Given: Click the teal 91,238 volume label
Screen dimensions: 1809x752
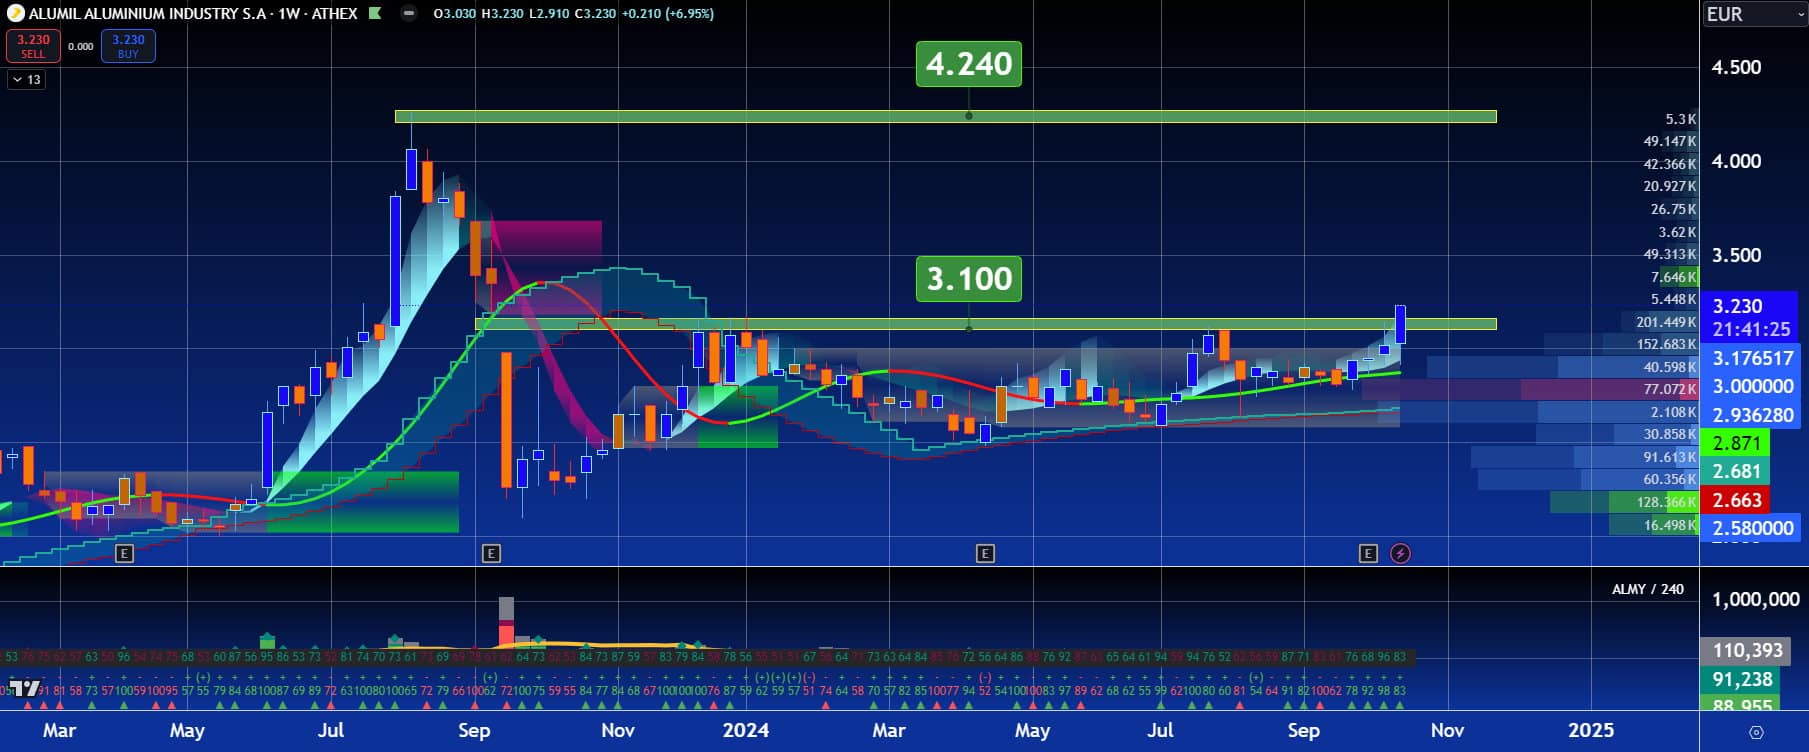Looking at the screenshot, I should tap(1741, 680).
